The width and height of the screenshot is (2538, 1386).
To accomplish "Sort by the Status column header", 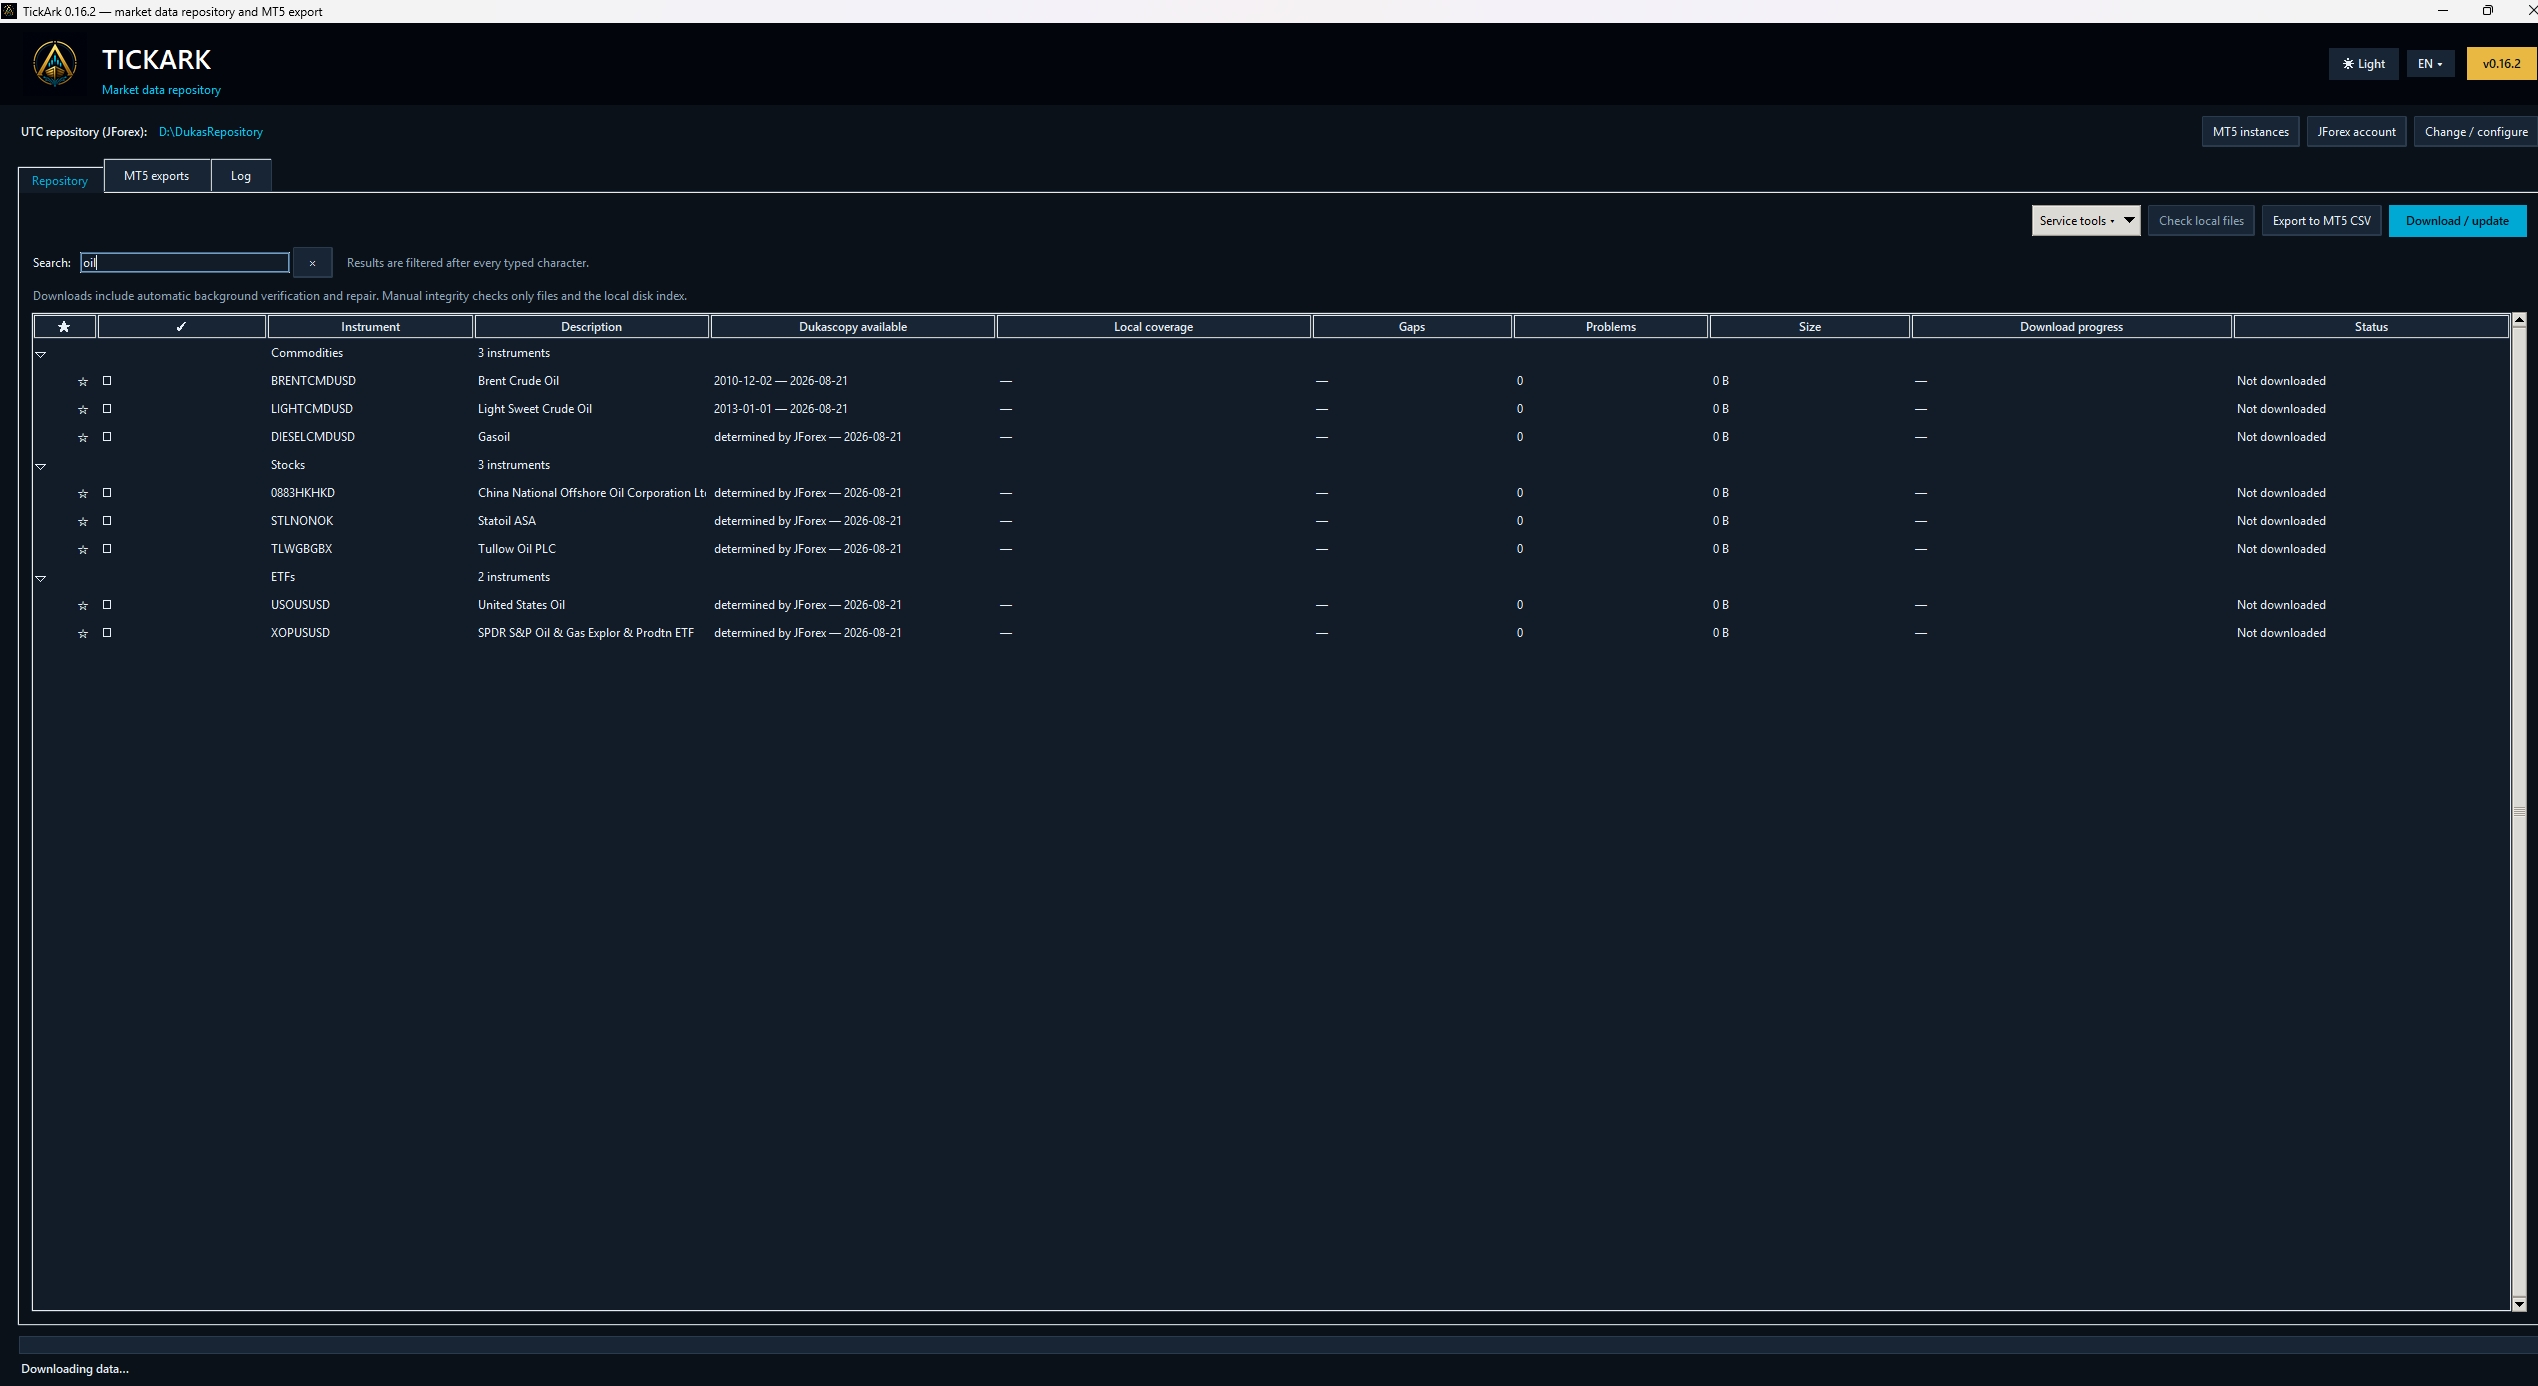I will coord(2371,327).
